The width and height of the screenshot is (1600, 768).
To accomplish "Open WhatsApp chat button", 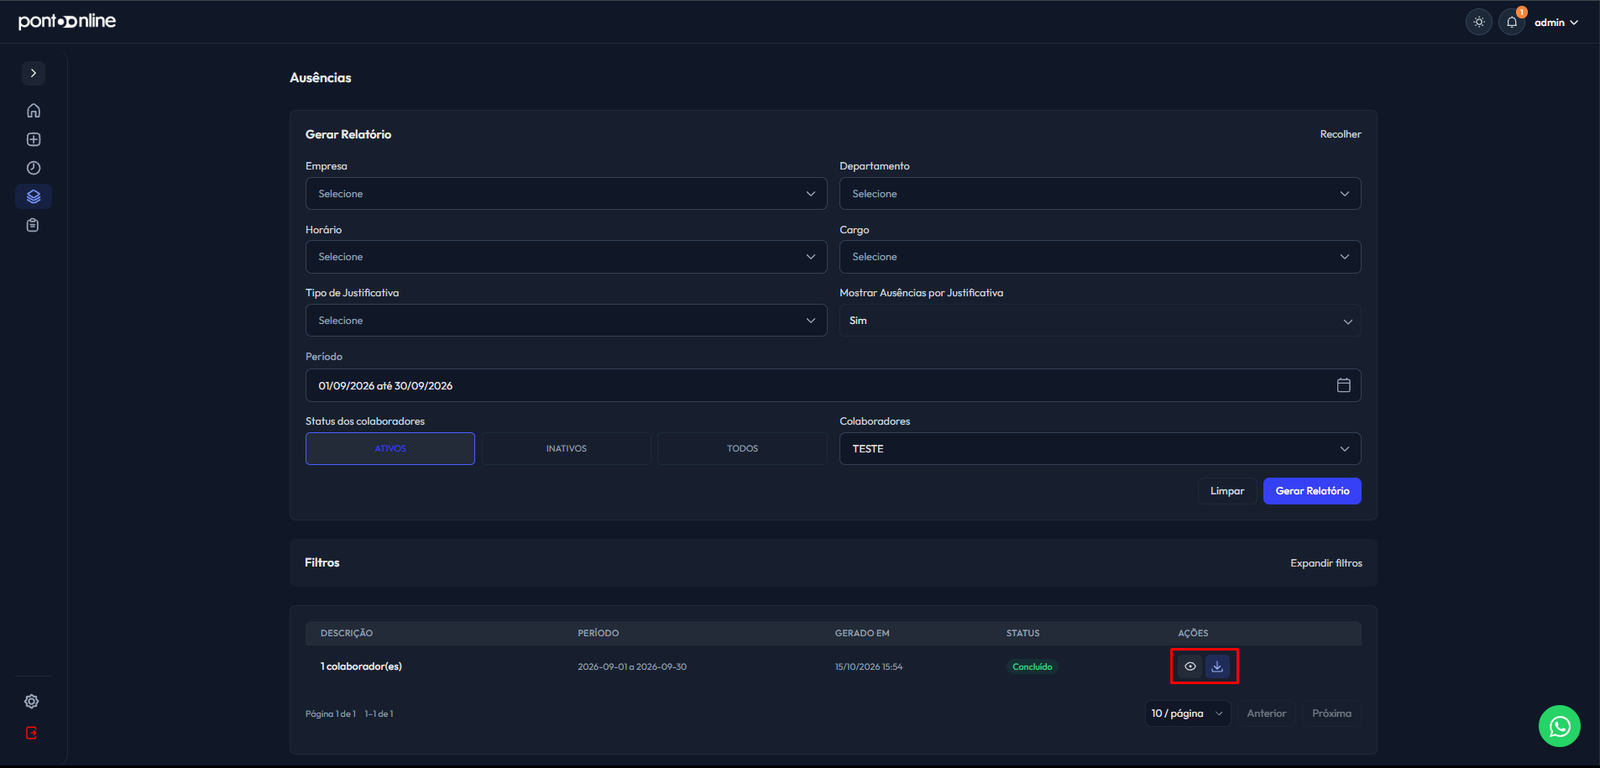I will 1559,726.
